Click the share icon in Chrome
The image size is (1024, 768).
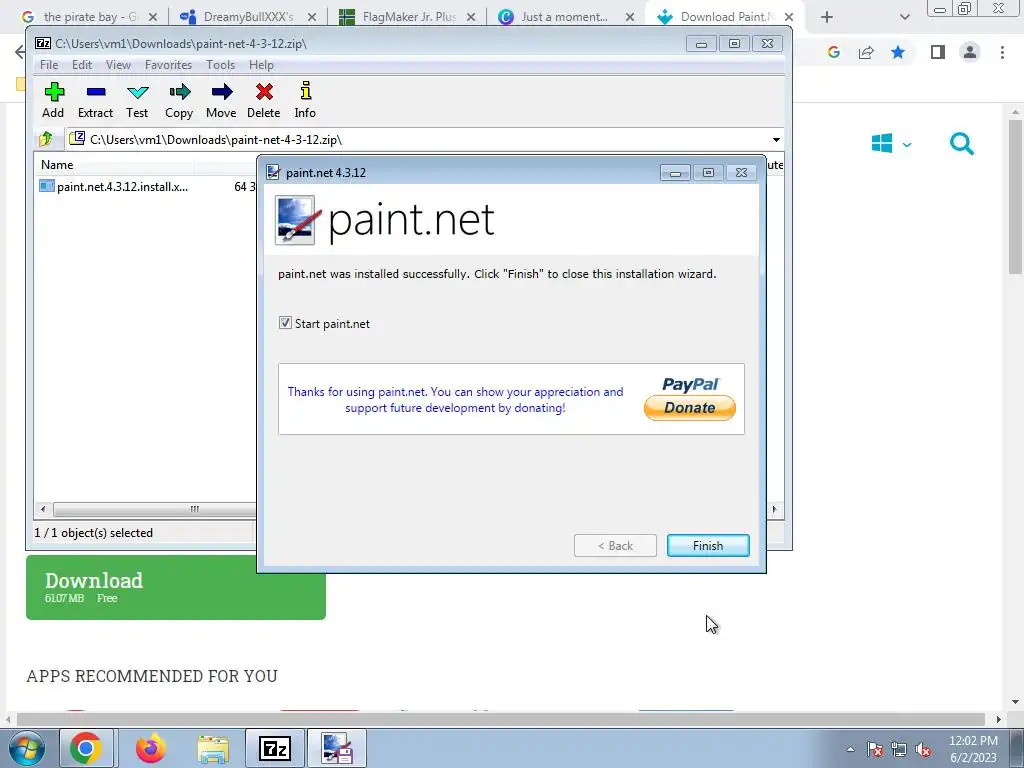point(866,52)
